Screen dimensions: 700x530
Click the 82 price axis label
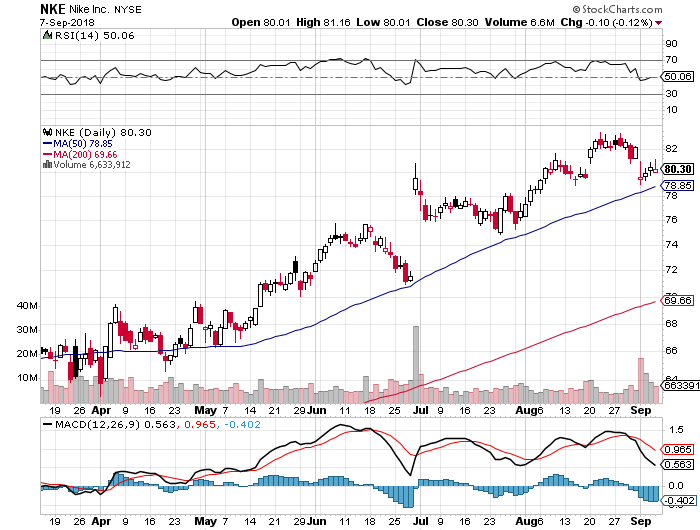click(x=671, y=149)
